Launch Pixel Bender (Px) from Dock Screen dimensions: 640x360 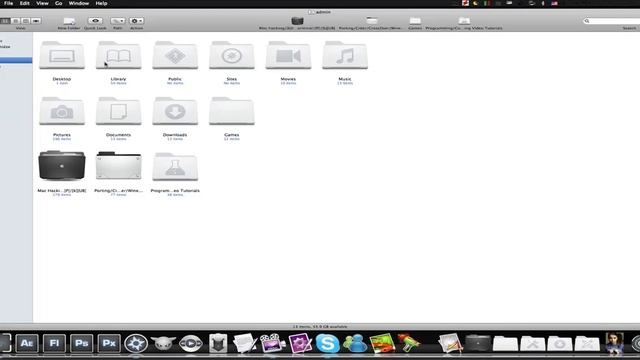coord(109,343)
